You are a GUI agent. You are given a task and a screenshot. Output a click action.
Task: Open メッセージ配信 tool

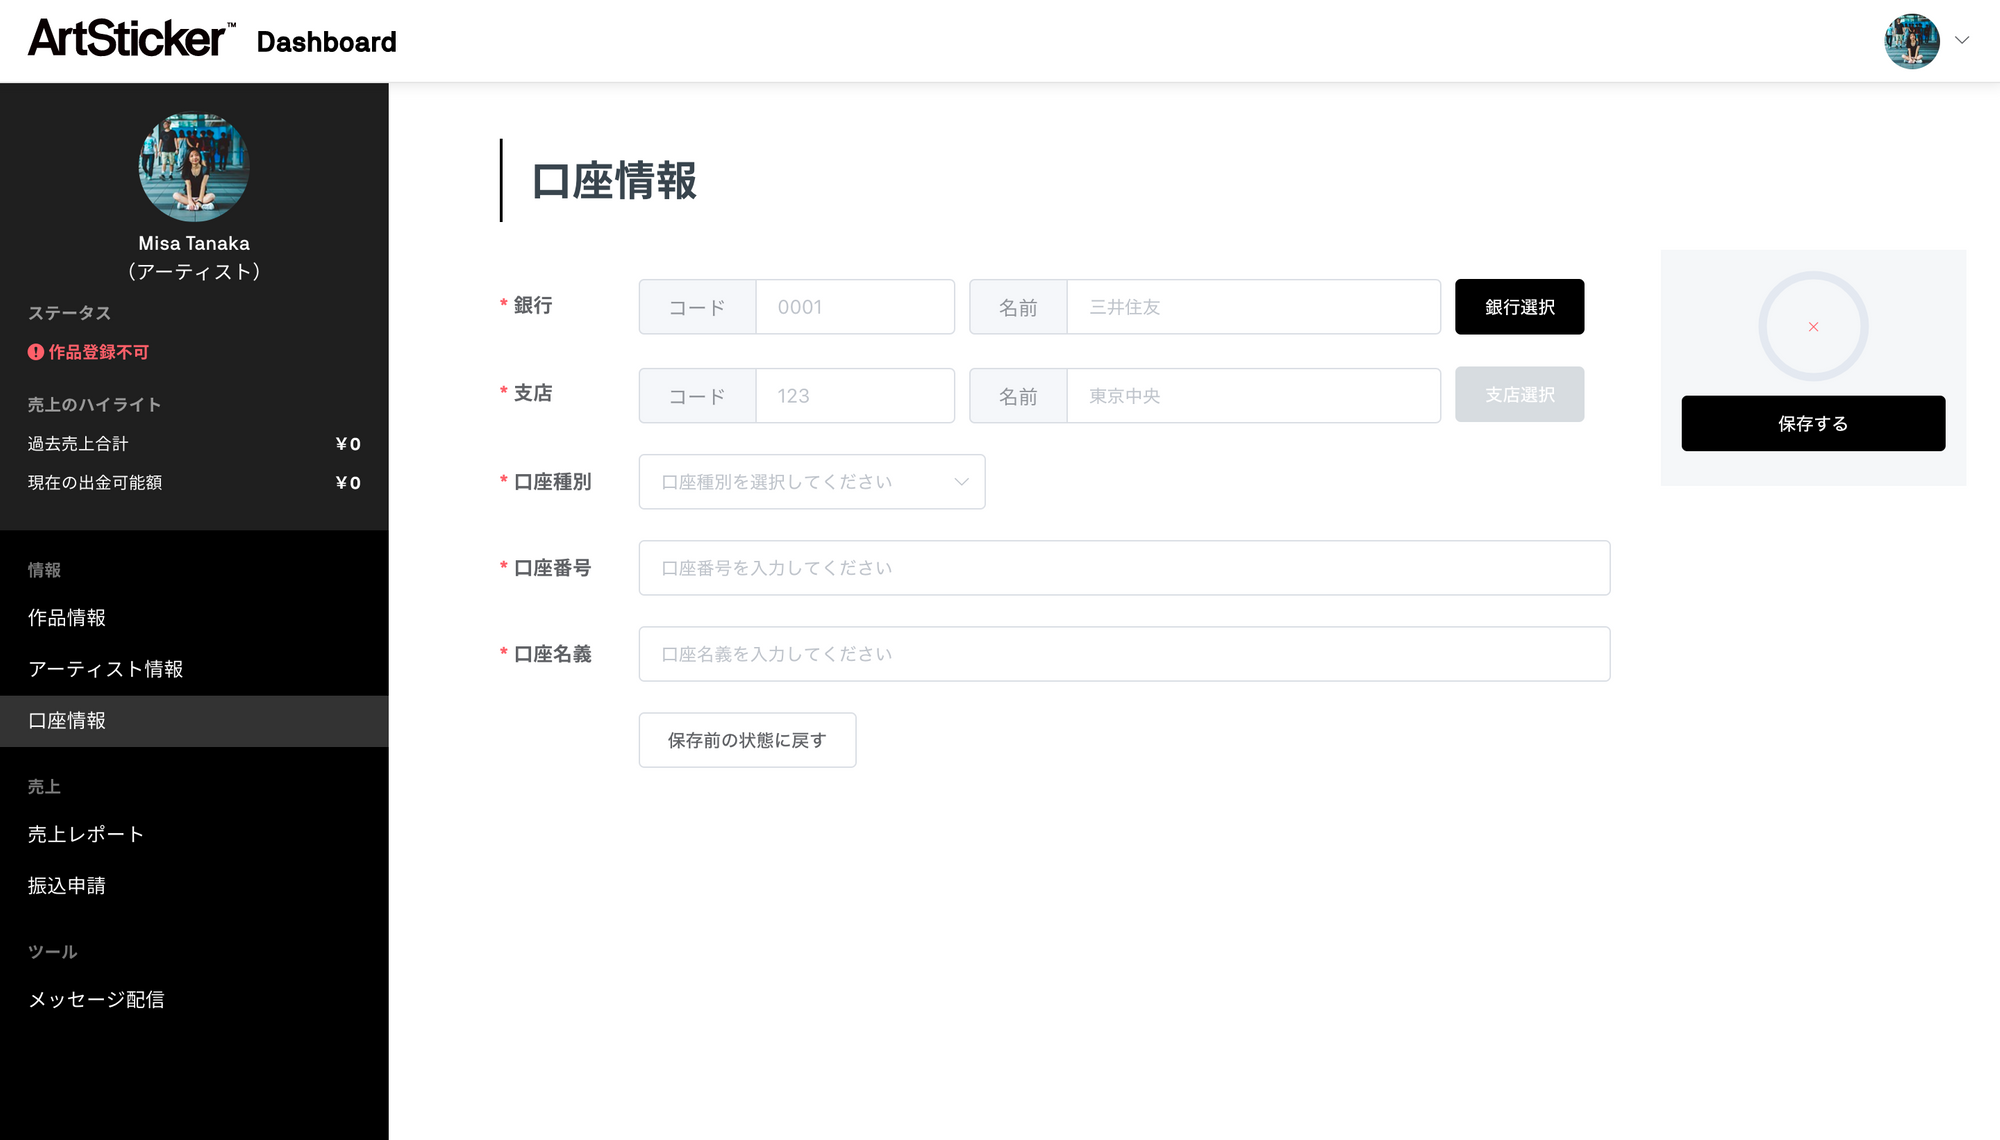tap(96, 1000)
